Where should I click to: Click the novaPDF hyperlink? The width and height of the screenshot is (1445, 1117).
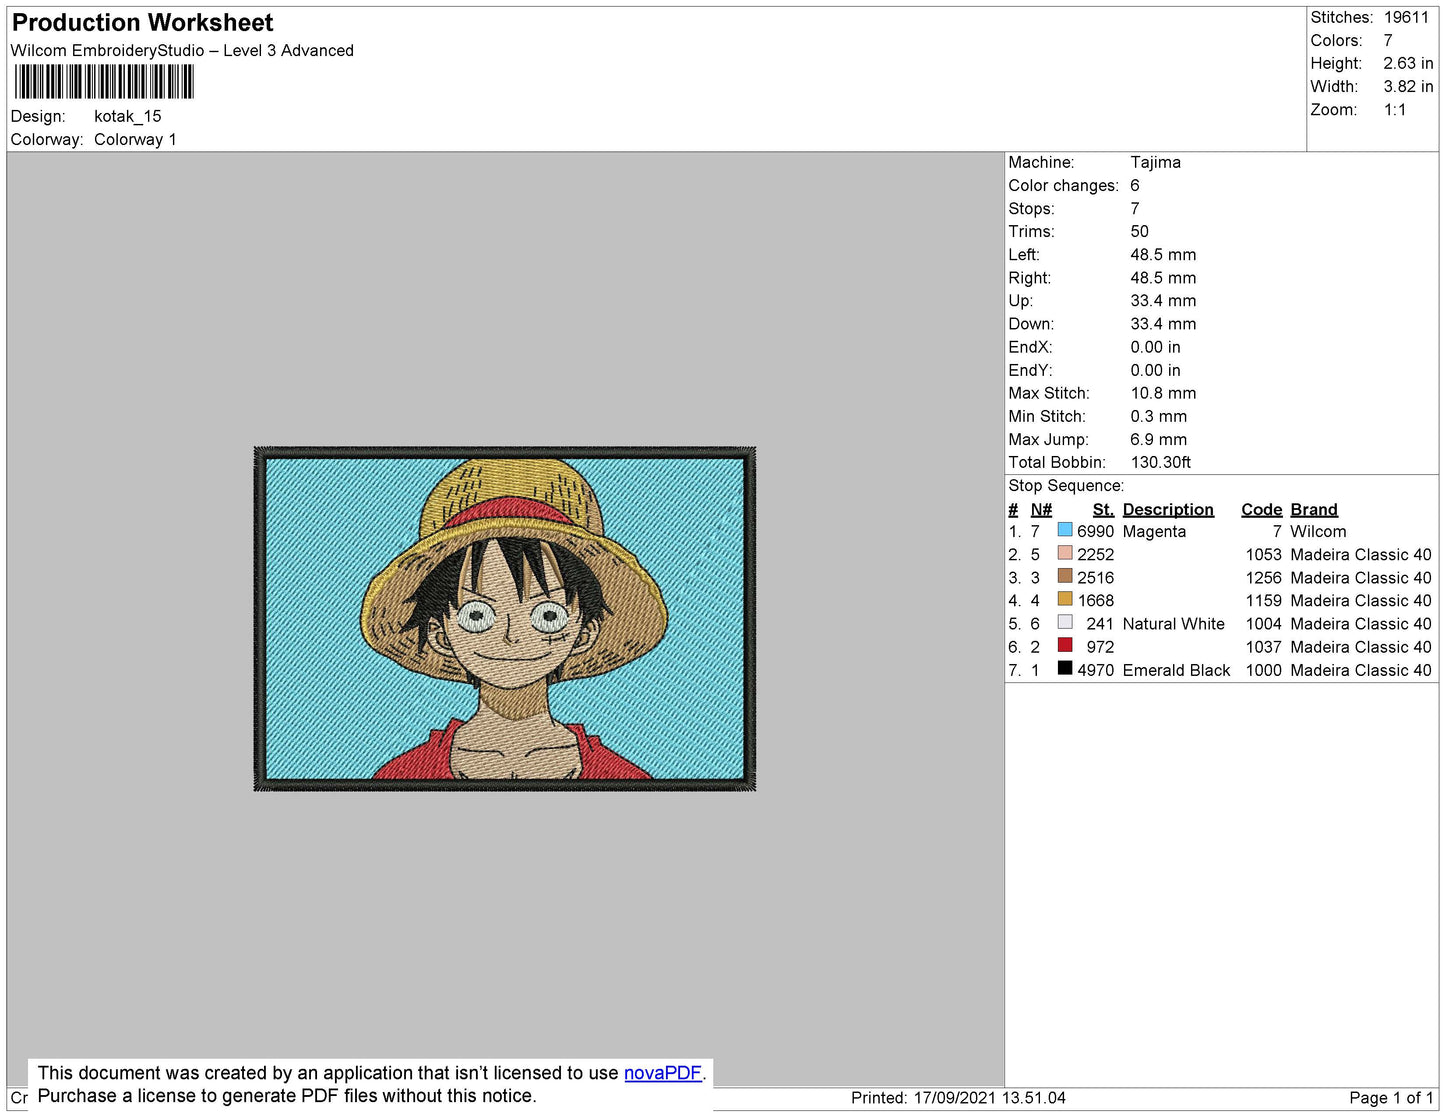663,1073
